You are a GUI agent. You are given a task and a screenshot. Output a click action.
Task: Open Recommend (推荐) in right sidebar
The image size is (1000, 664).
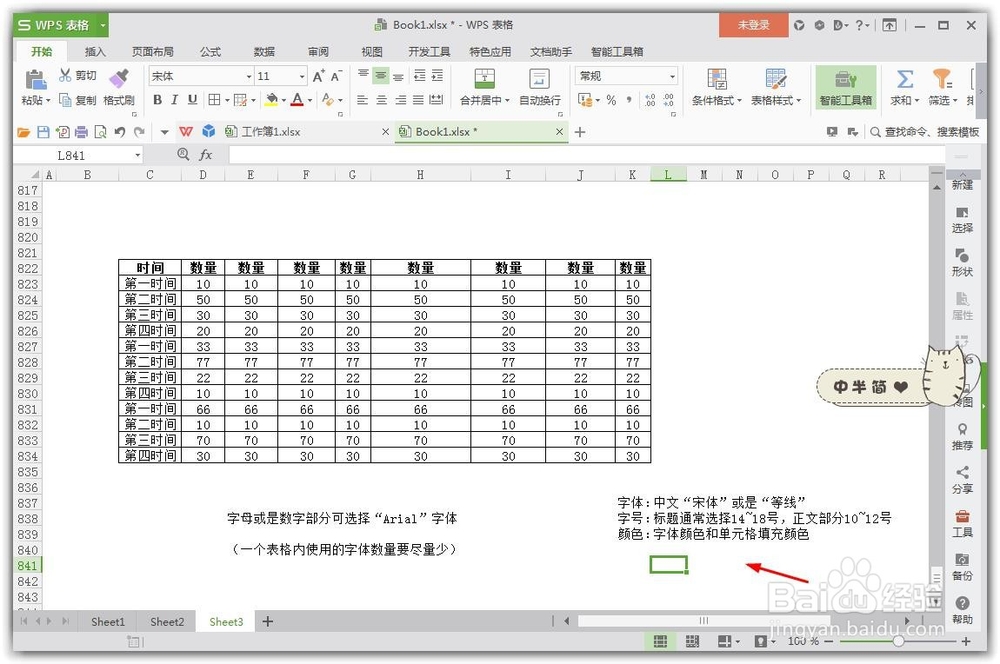pyautogui.click(x=962, y=436)
